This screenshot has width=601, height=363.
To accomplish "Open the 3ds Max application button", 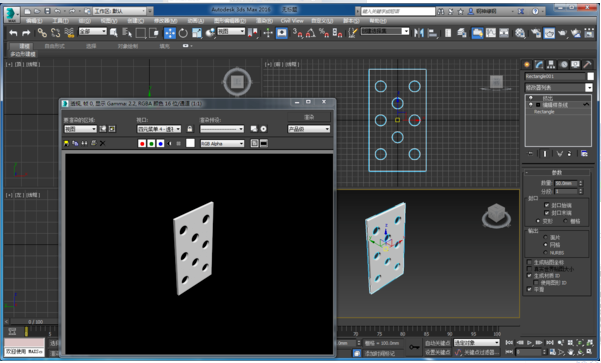I will point(12,15).
